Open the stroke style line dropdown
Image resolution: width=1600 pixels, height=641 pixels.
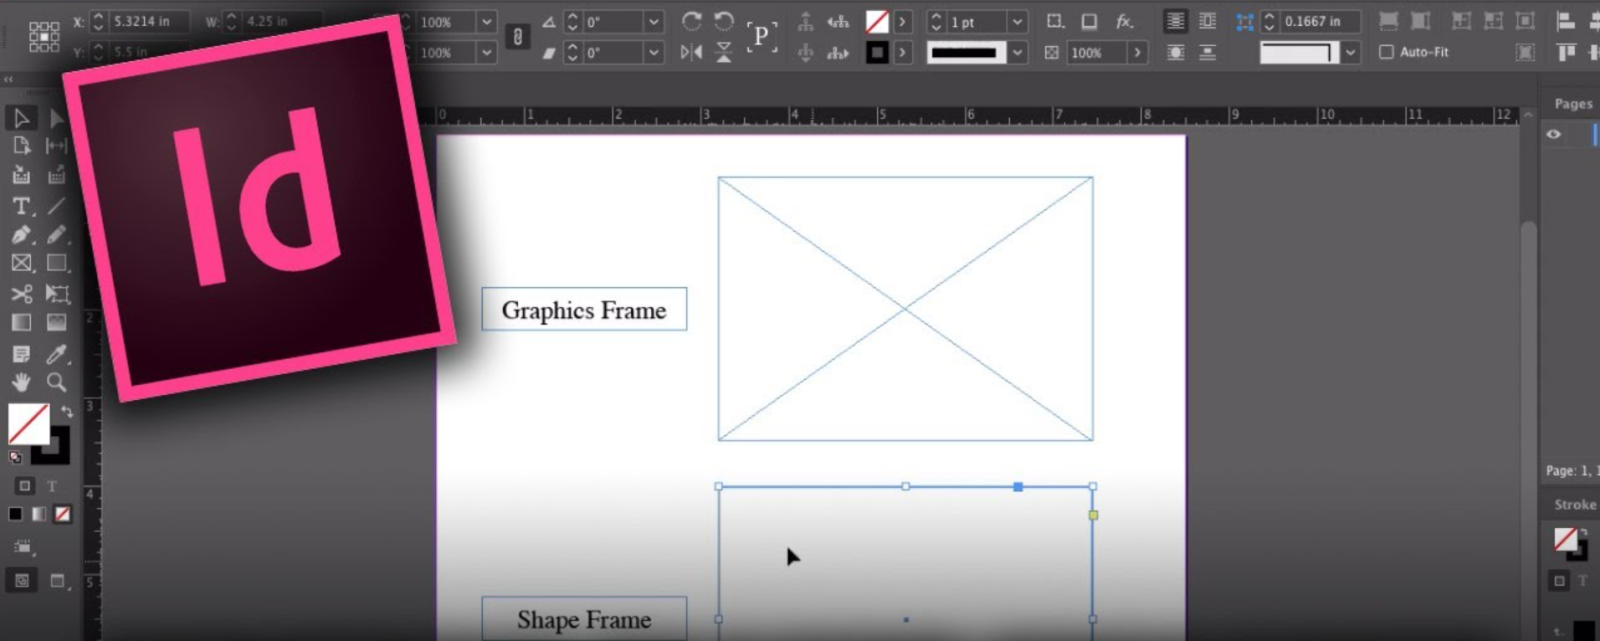1017,52
